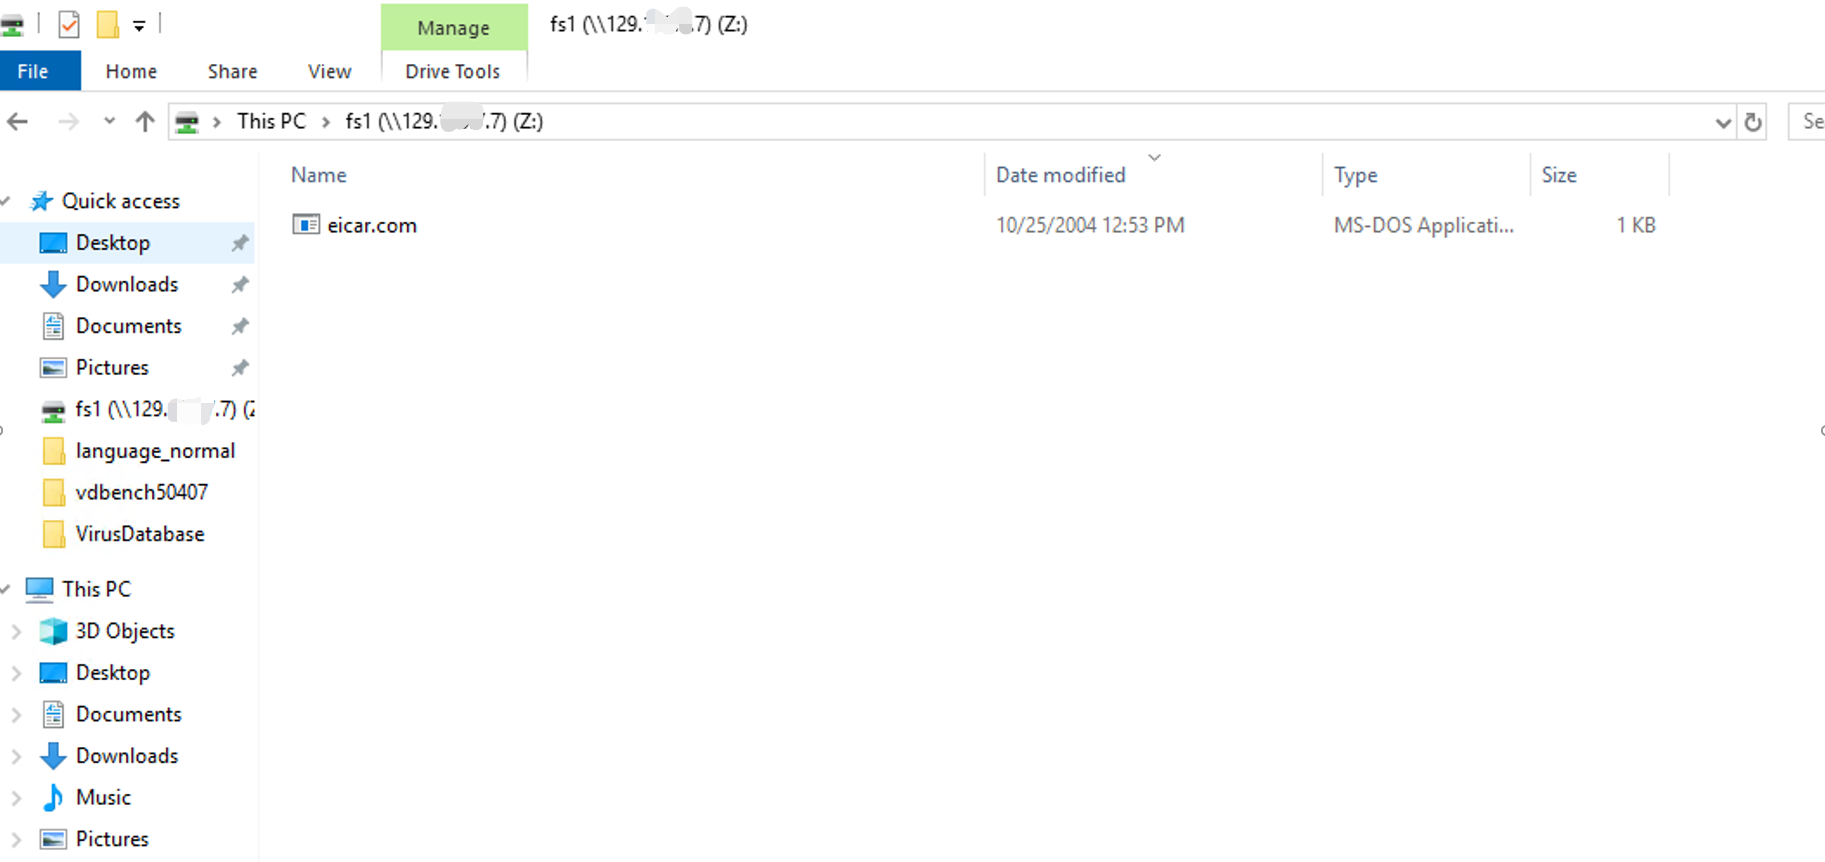Viewport: 1825px width, 862px height.
Task: Refresh the current folder view
Action: 1753,122
